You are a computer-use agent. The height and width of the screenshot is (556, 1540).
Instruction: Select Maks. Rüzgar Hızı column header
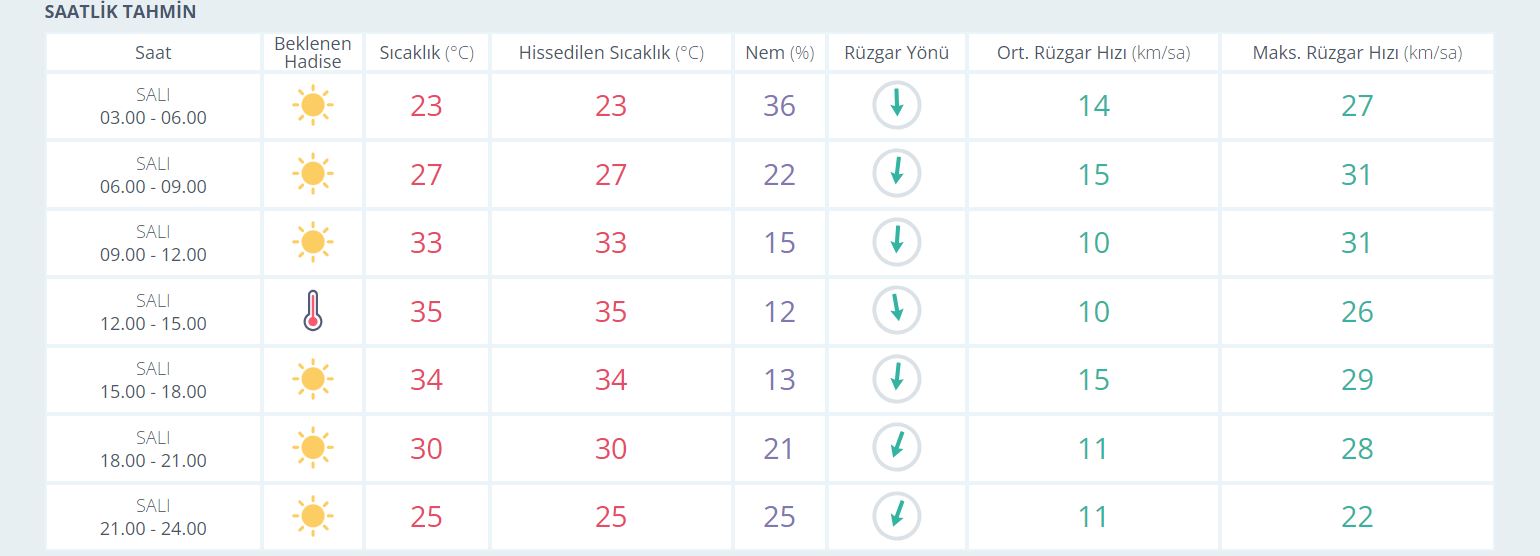coord(1357,53)
